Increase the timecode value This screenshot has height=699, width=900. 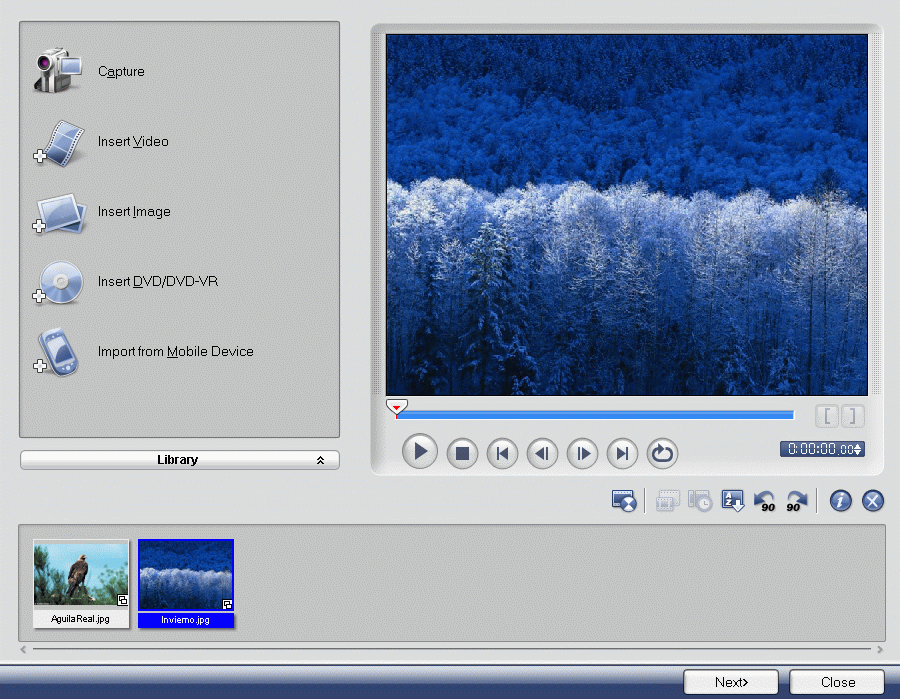pos(858,445)
